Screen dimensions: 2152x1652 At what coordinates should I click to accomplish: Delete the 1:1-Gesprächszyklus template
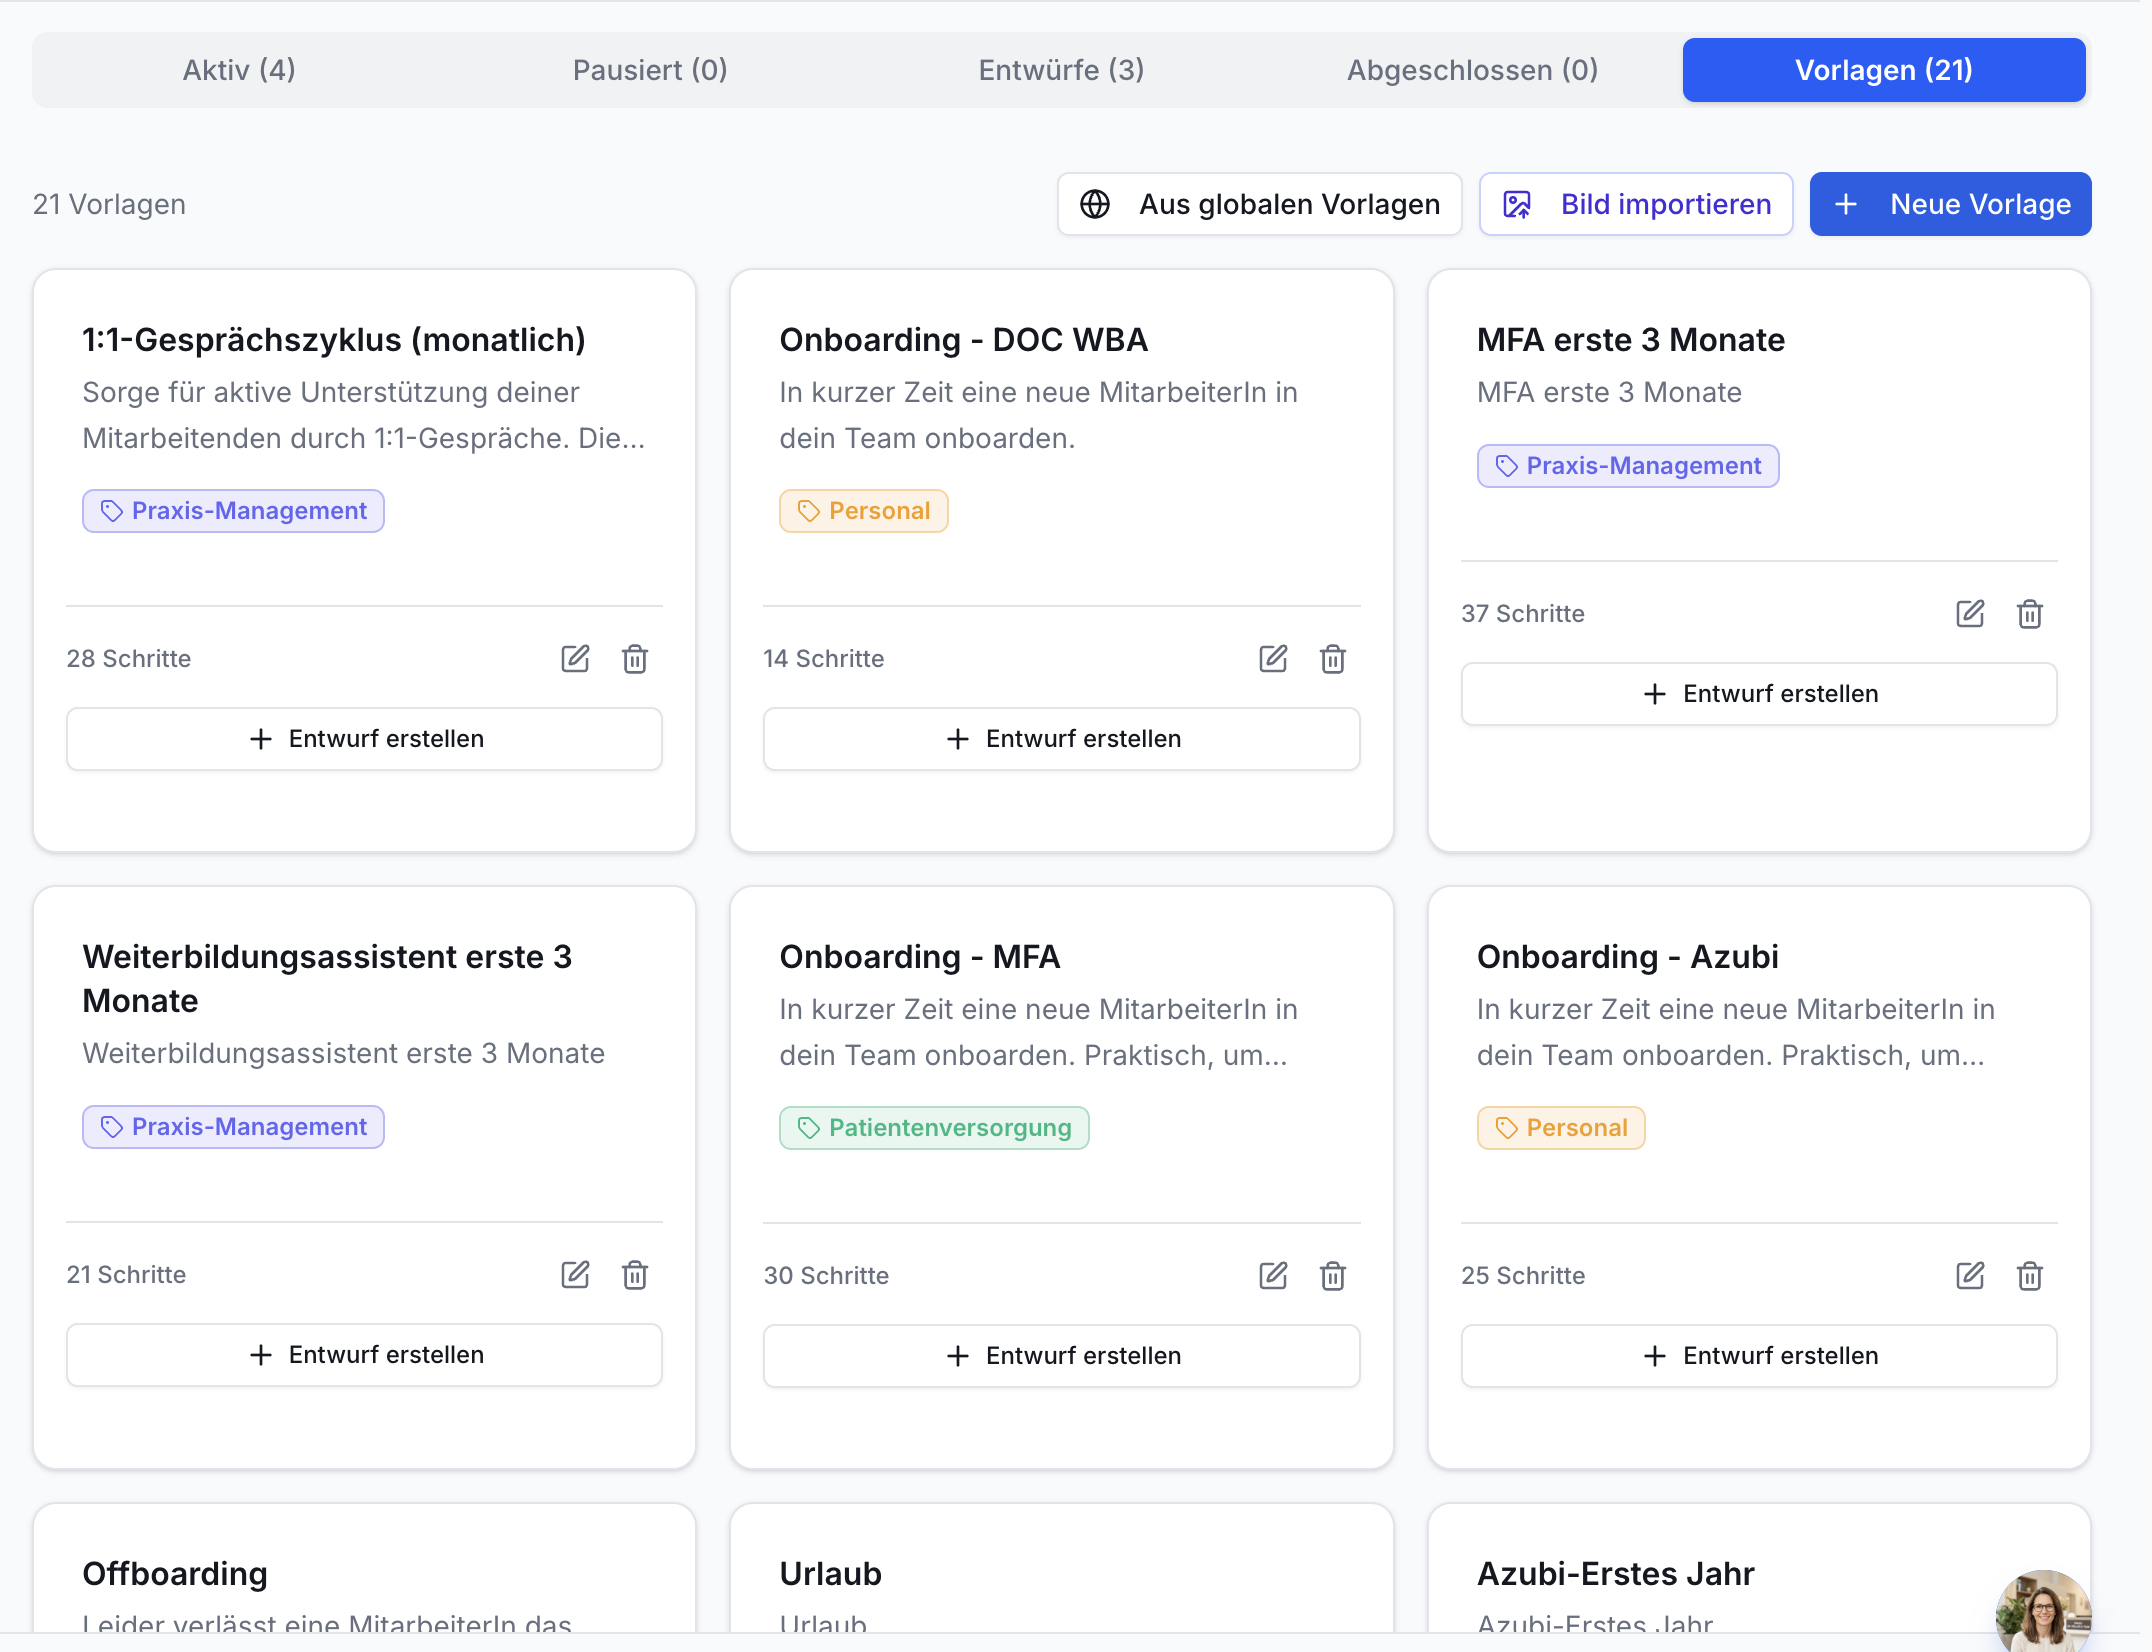tap(635, 659)
